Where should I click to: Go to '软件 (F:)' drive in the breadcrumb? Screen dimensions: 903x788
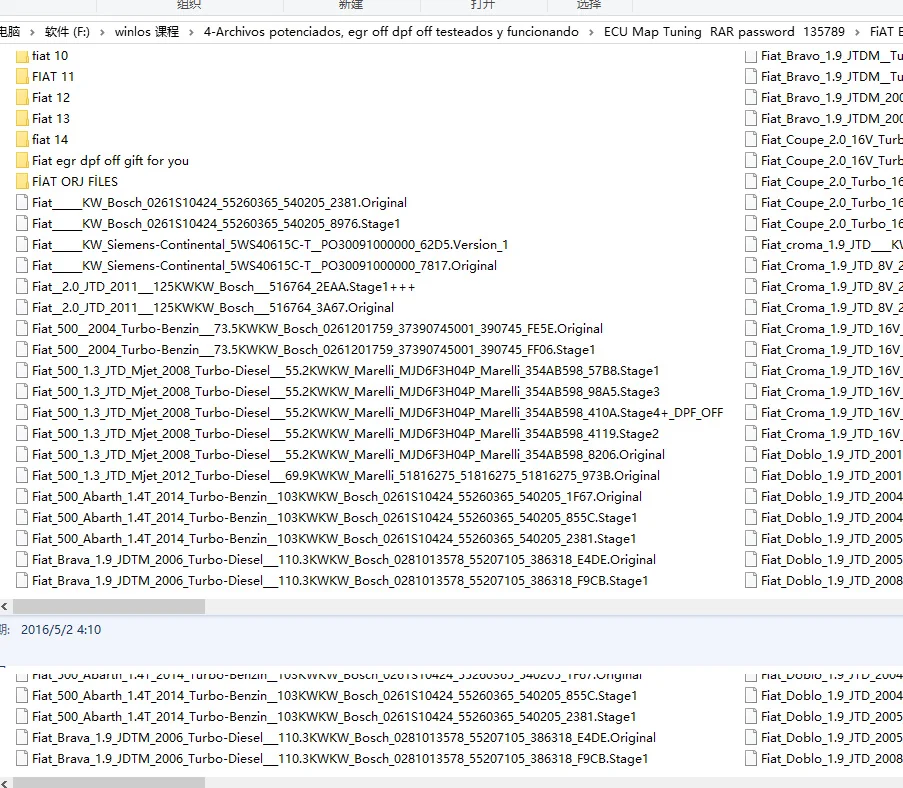pos(67,32)
